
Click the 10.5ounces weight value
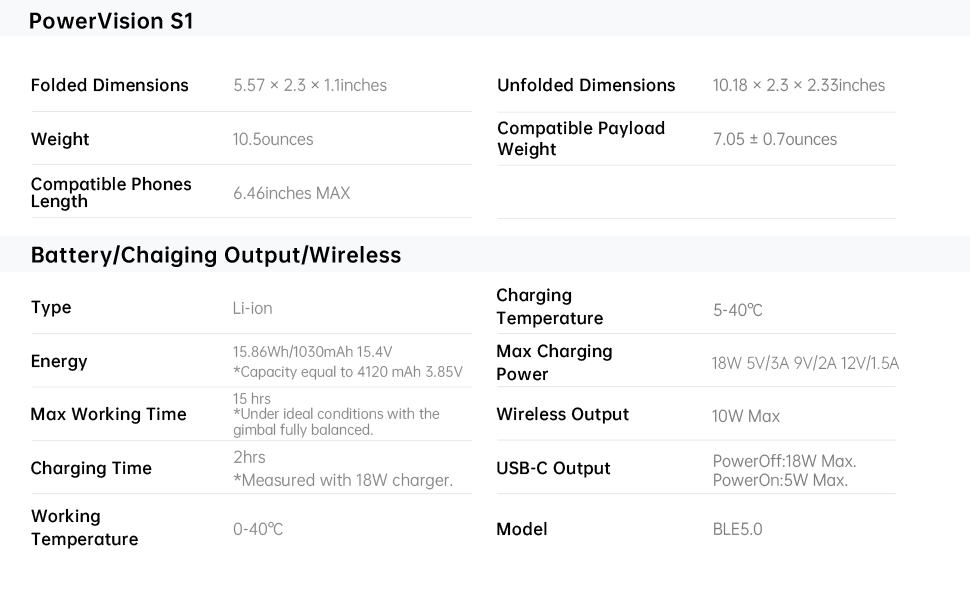[273, 139]
